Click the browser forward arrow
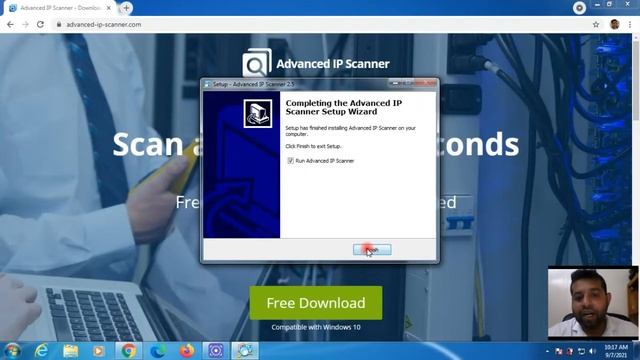Screen dimensions: 640x360 [25, 24]
